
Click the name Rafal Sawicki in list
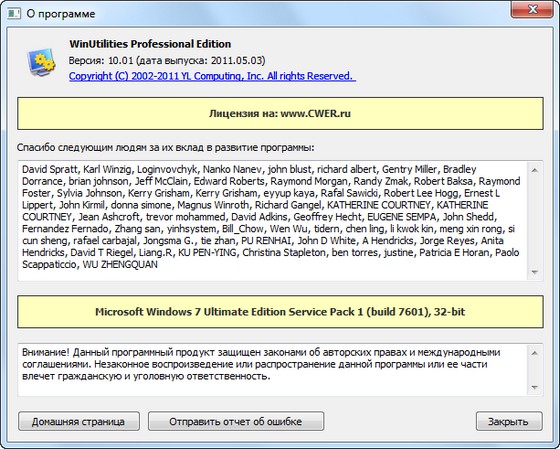tap(349, 193)
